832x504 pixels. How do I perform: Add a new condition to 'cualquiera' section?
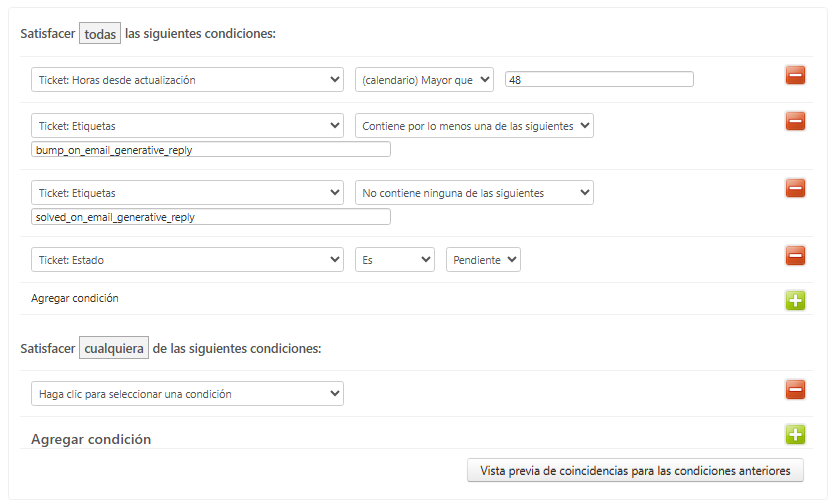click(x=795, y=434)
